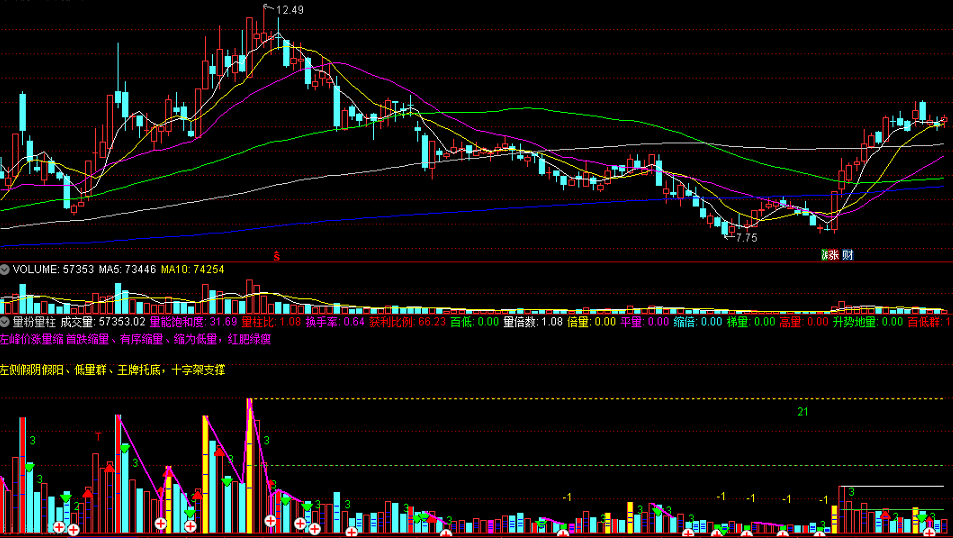
Task: Click the 成交量: 57353.02 readout
Action: pyautogui.click(x=103, y=322)
